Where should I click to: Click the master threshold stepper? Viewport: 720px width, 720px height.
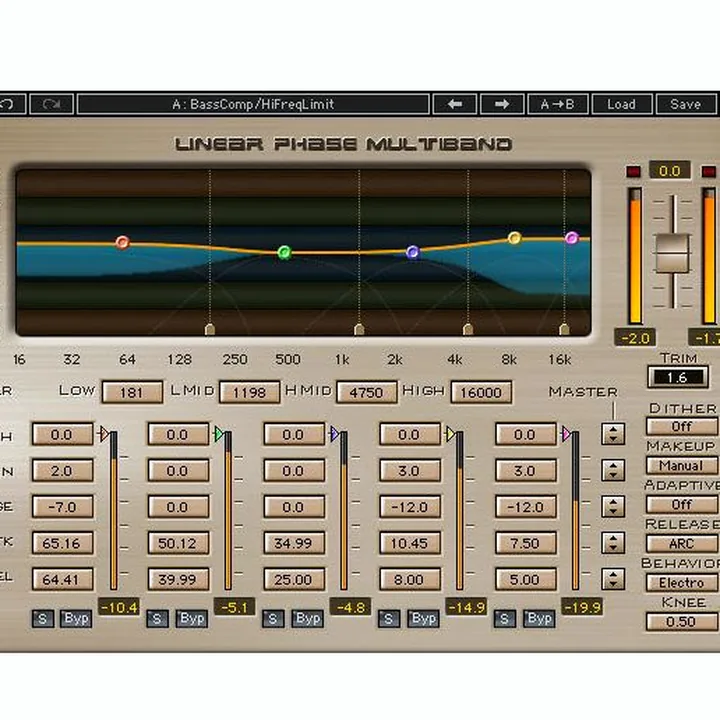click(613, 433)
